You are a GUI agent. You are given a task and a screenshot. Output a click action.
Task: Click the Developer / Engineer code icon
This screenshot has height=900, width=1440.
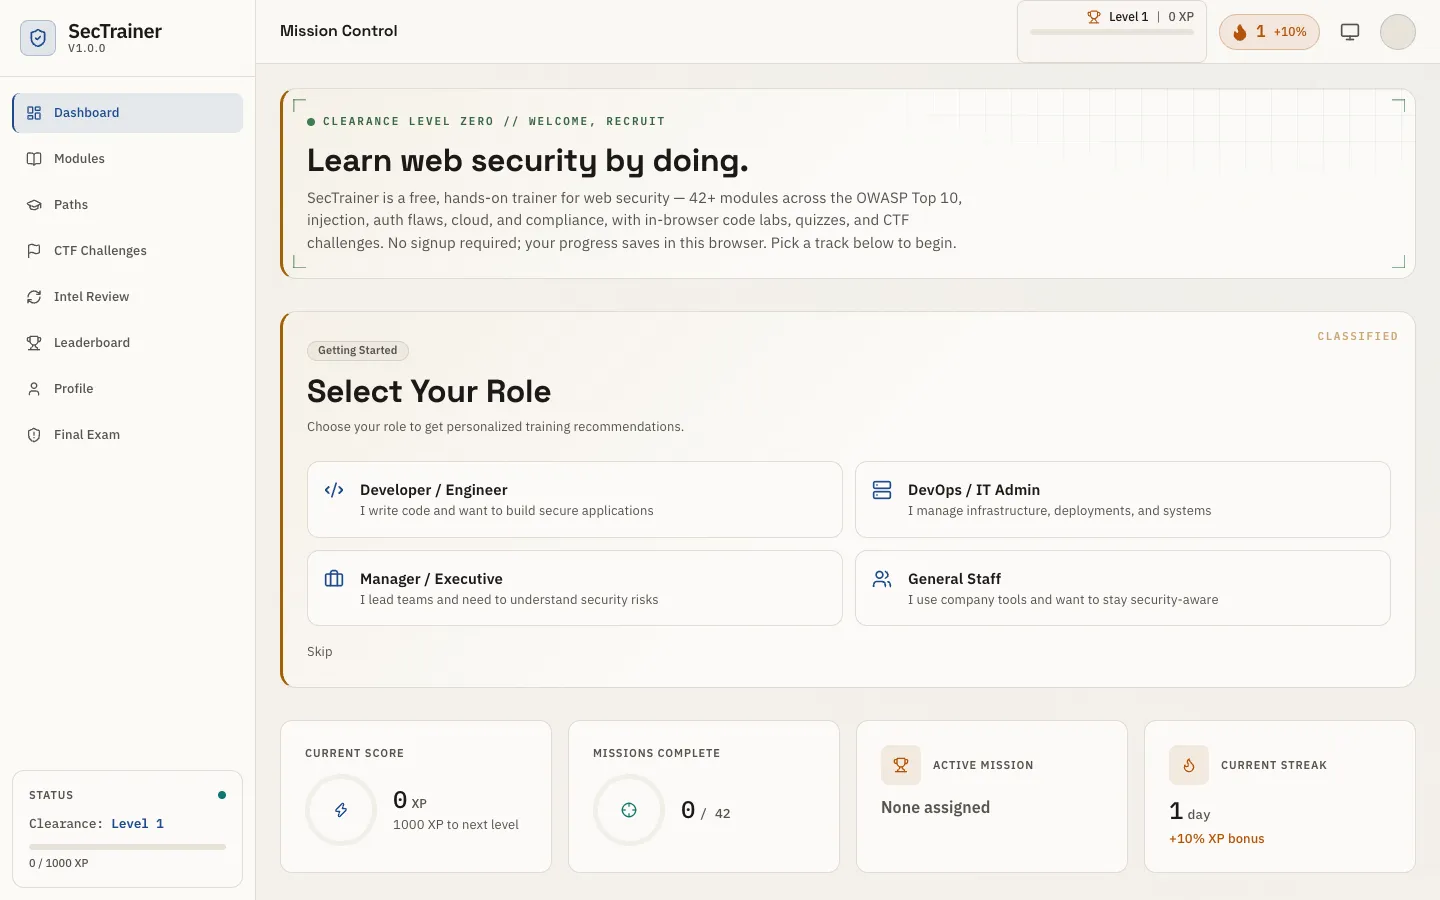coord(334,490)
